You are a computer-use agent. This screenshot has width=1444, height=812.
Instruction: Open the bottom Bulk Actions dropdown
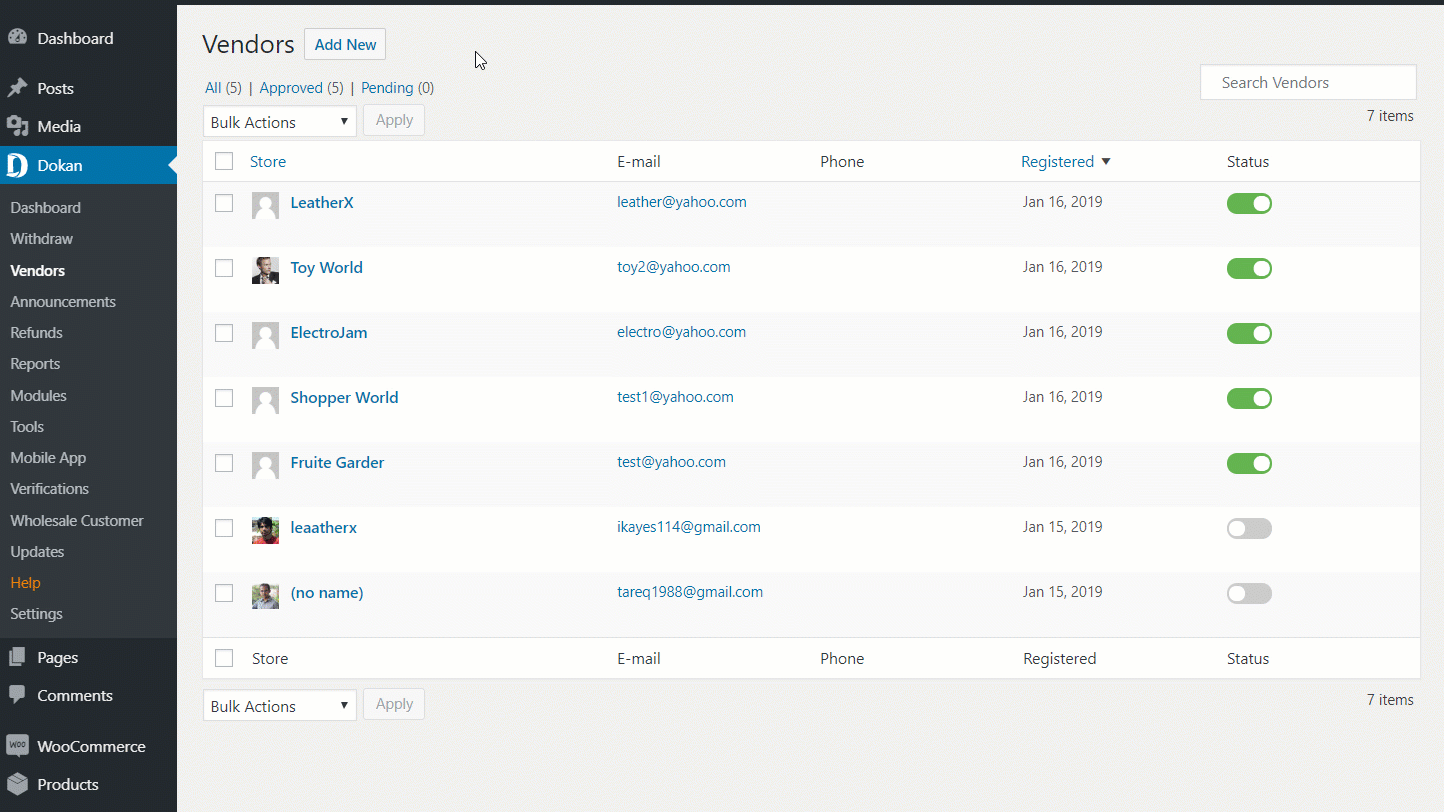[280, 705]
